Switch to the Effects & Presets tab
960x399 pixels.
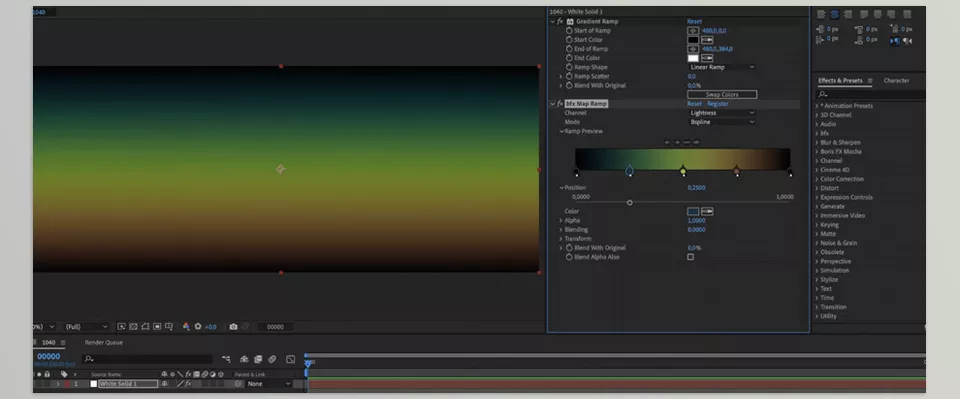840,81
